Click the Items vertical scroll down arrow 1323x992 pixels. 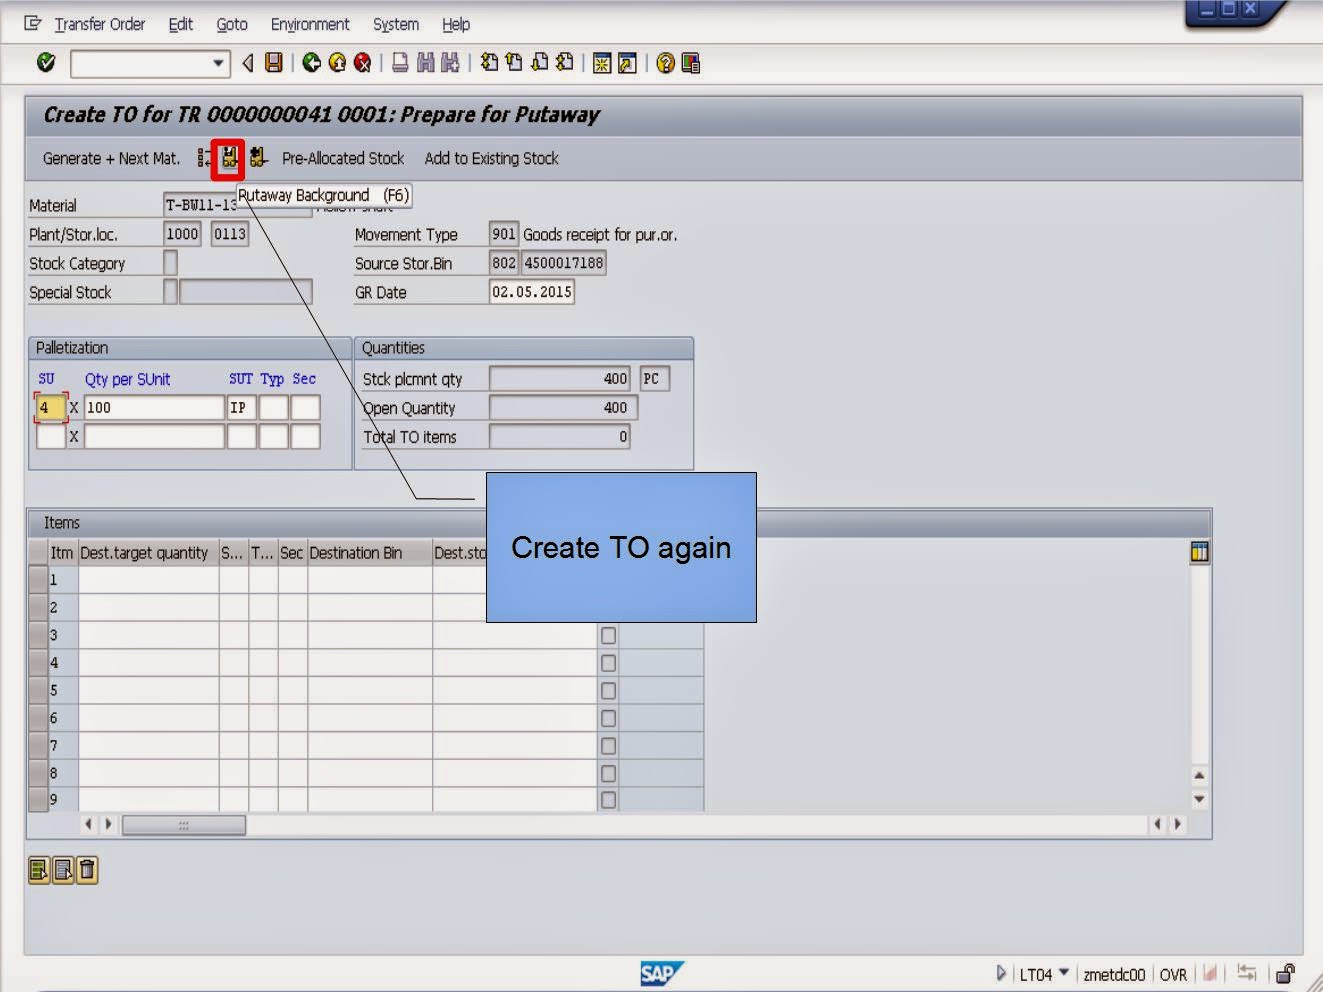[1199, 800]
